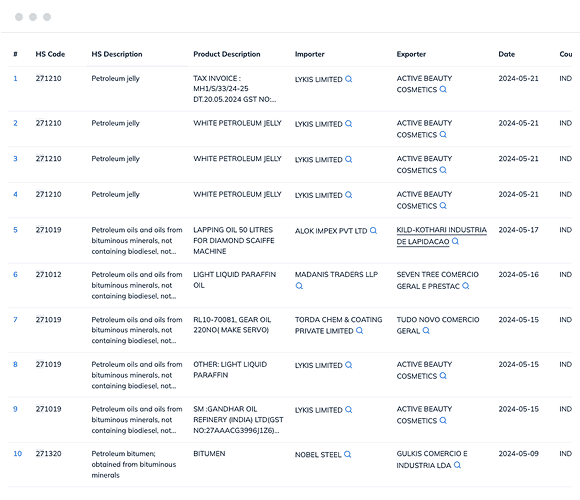This screenshot has width=580, height=500.
Task: Click OTHER: LIGHT LIQUID PARAFFIN description
Action: [230, 369]
